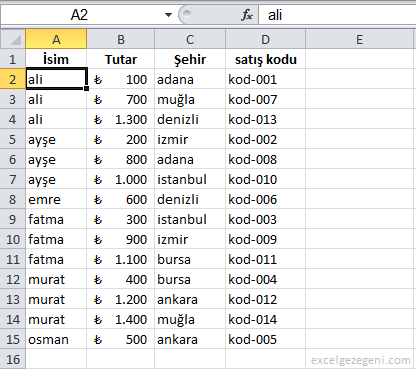416x369 pixels.
Task: Select the cell kod-014
Action: (265, 319)
